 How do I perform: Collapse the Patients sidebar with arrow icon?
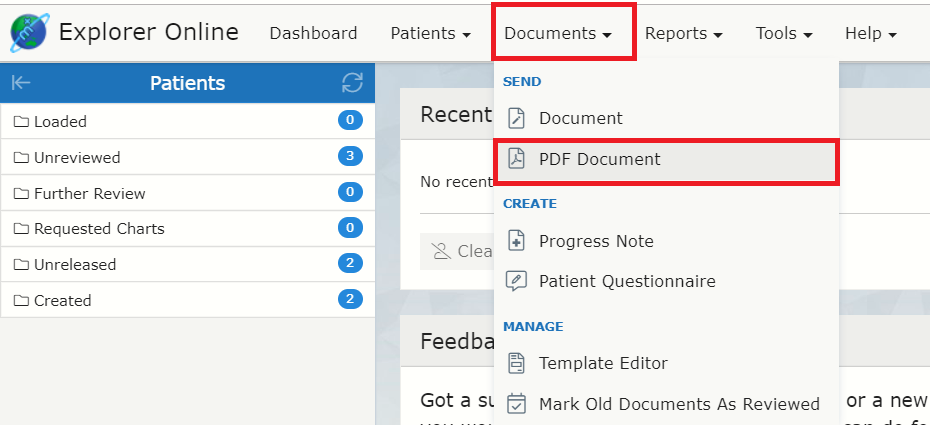coord(21,82)
